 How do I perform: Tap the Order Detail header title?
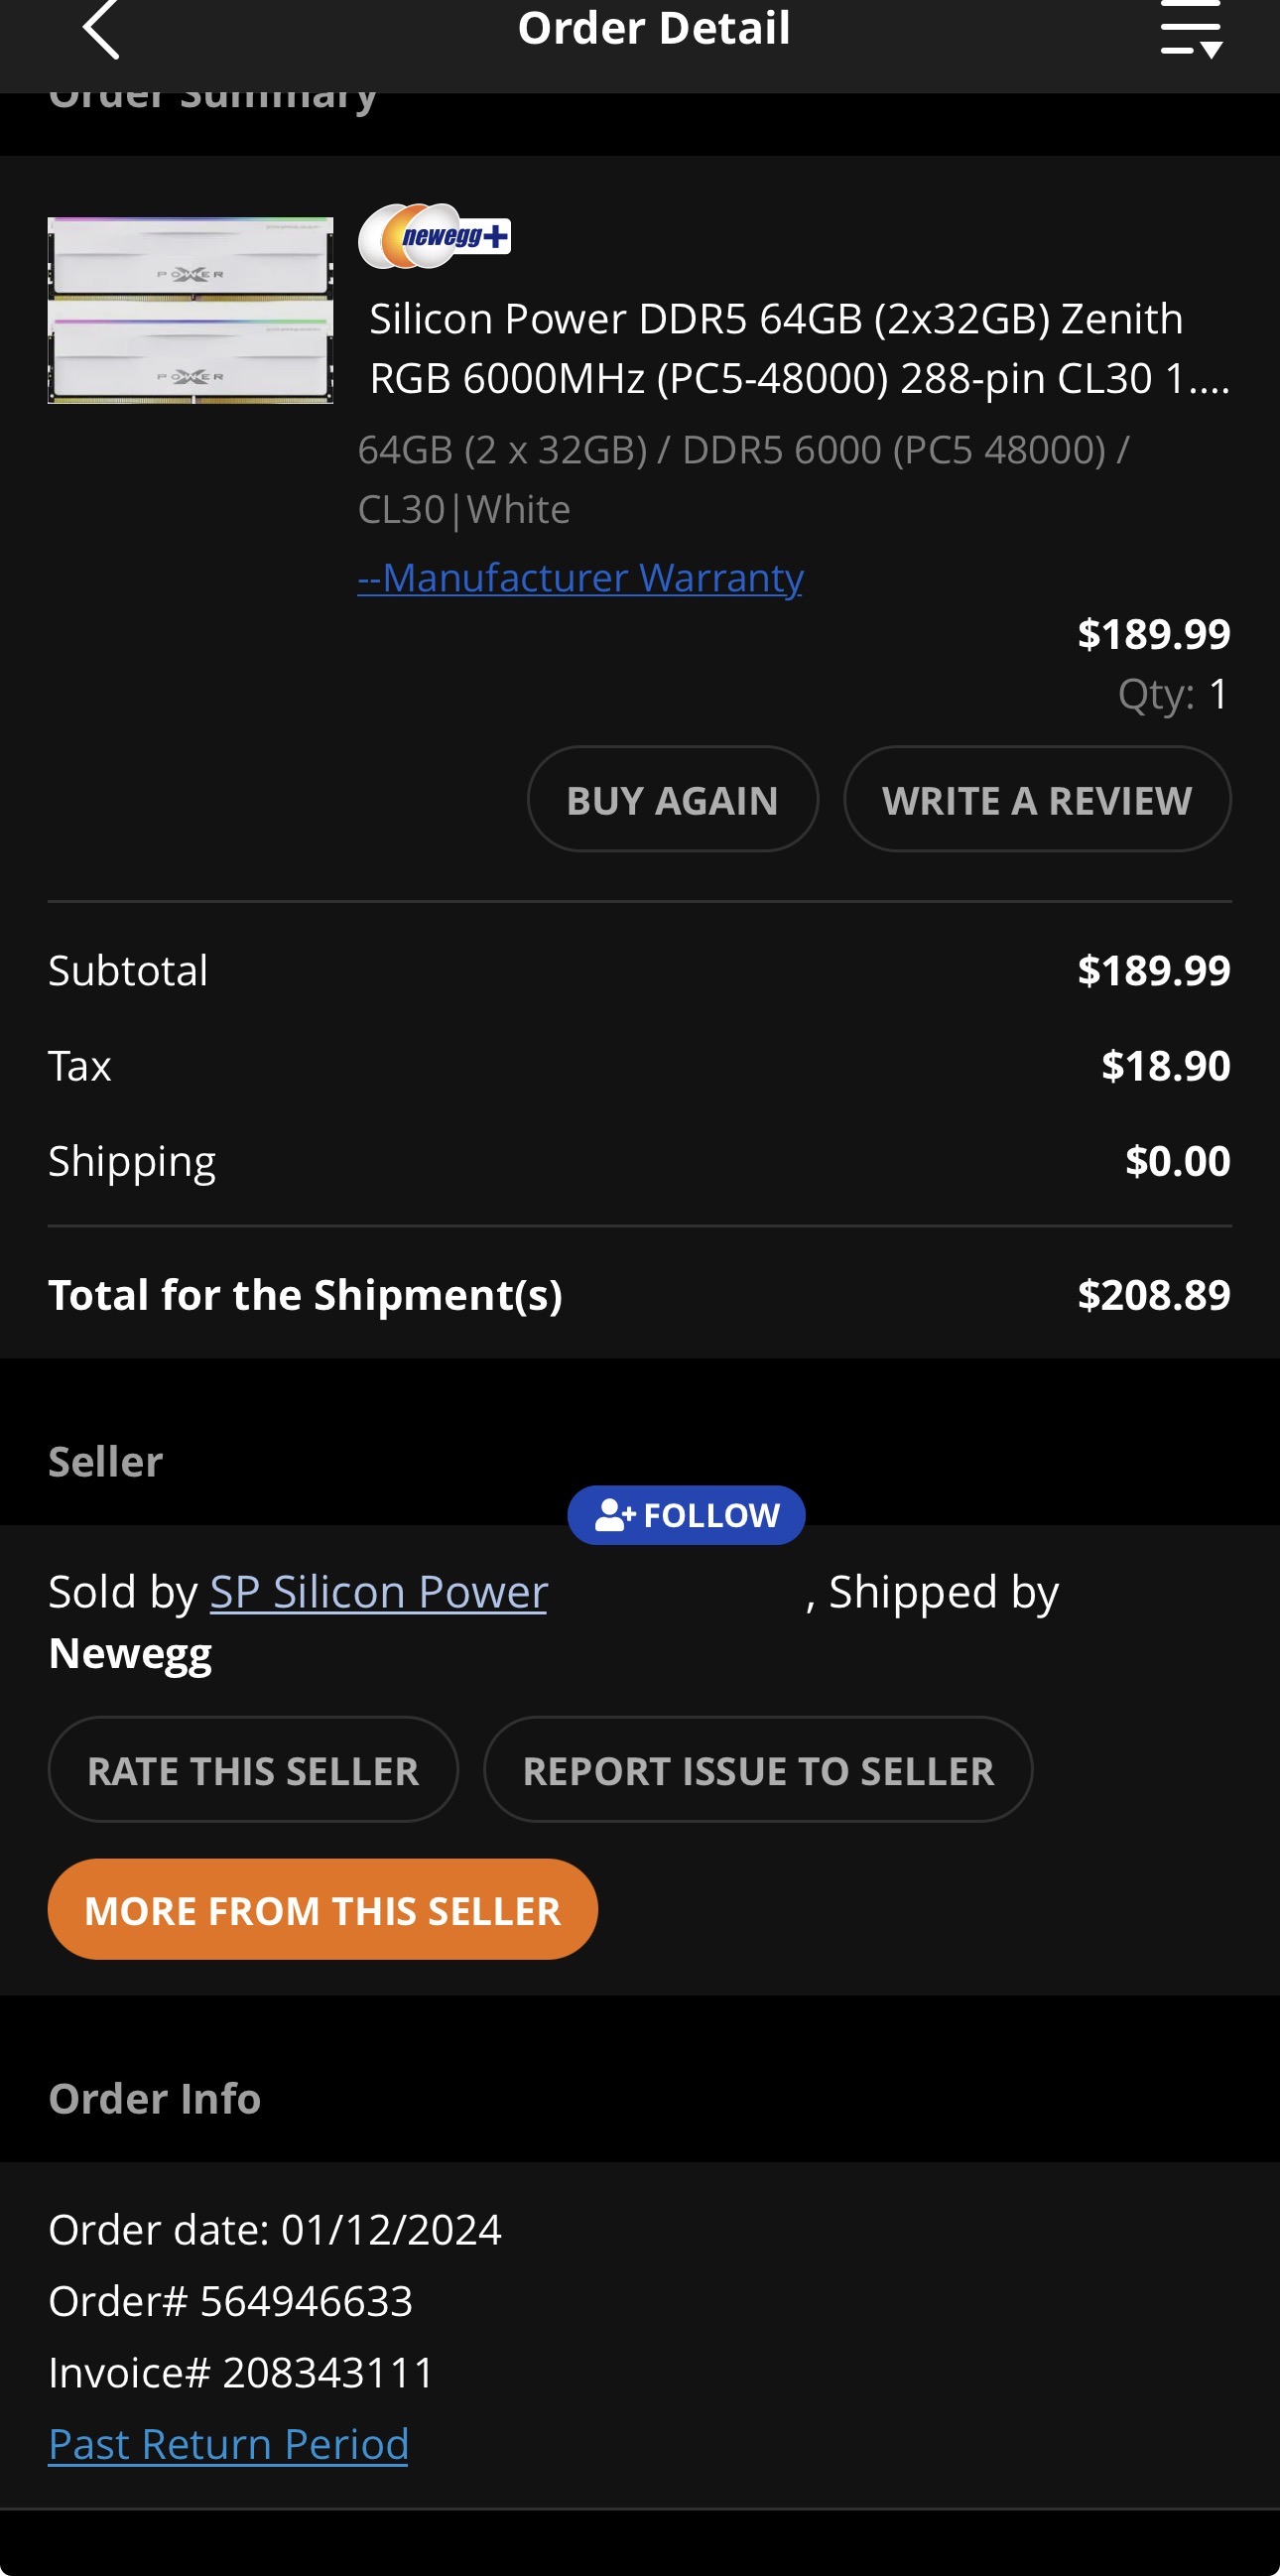[654, 28]
